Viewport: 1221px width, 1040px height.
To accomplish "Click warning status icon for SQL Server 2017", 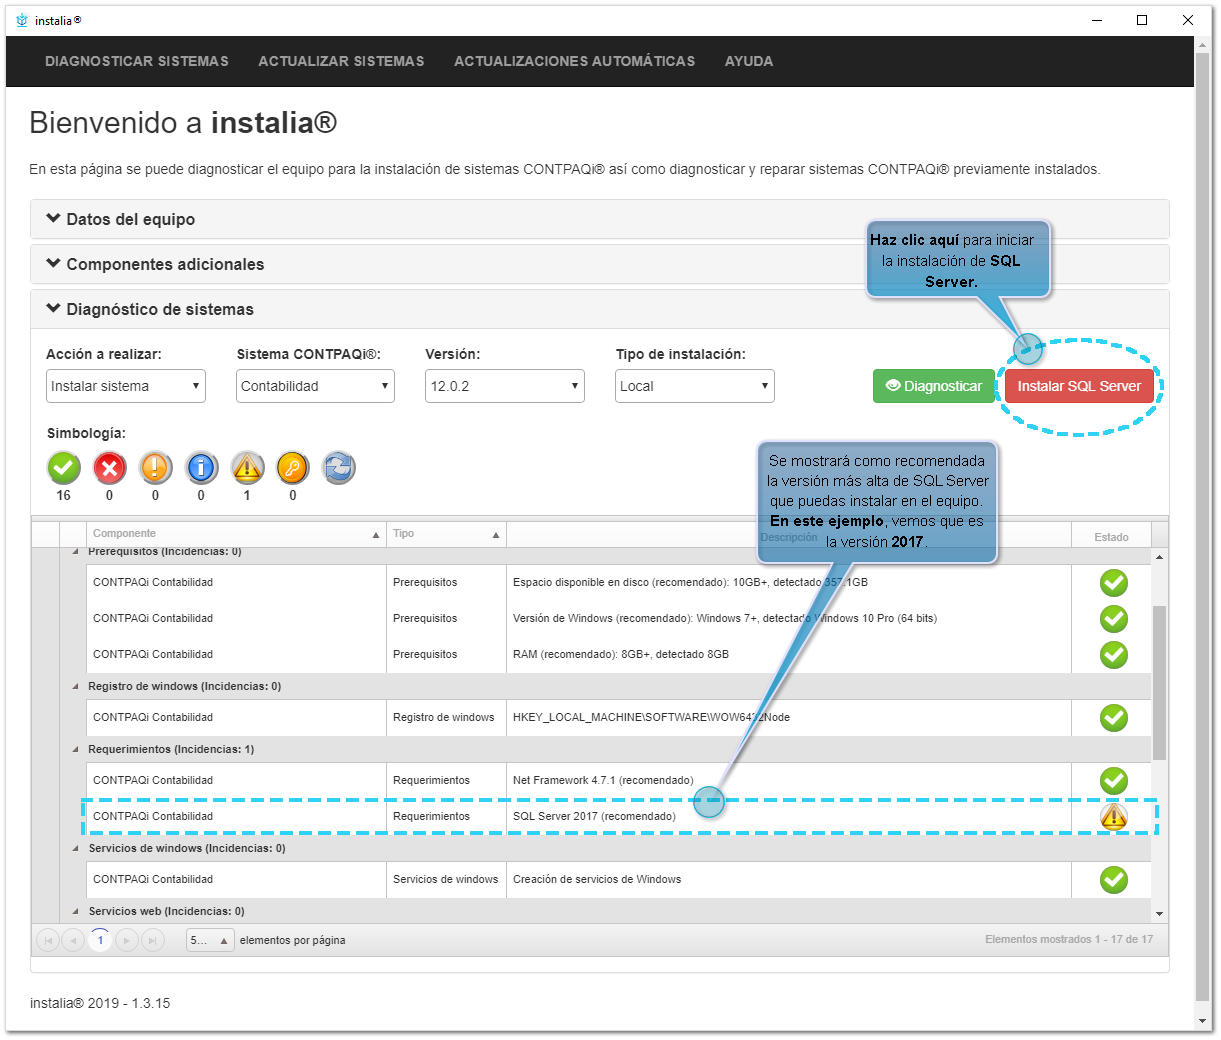I will tap(1113, 817).
